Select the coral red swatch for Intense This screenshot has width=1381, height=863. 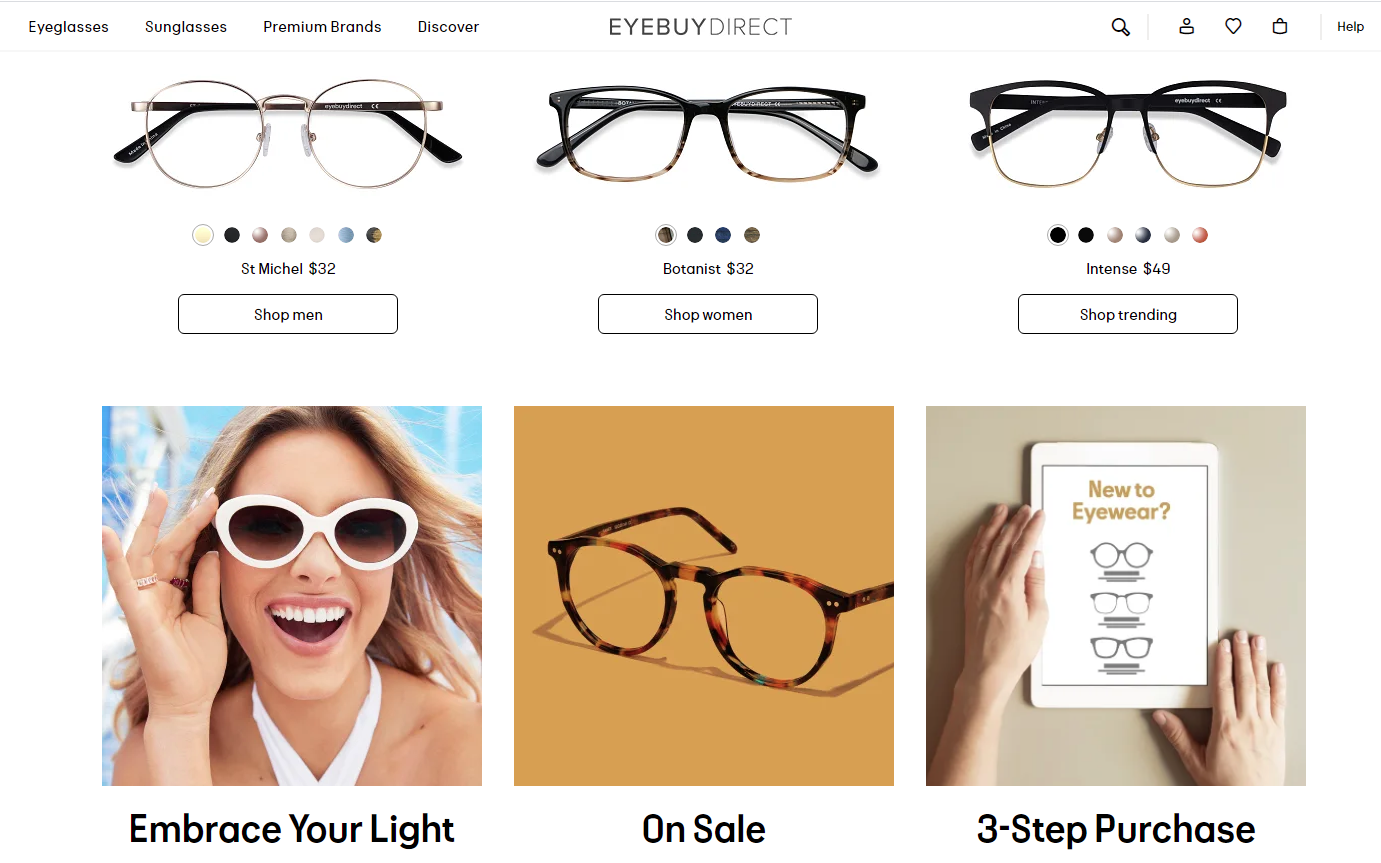(x=1200, y=235)
